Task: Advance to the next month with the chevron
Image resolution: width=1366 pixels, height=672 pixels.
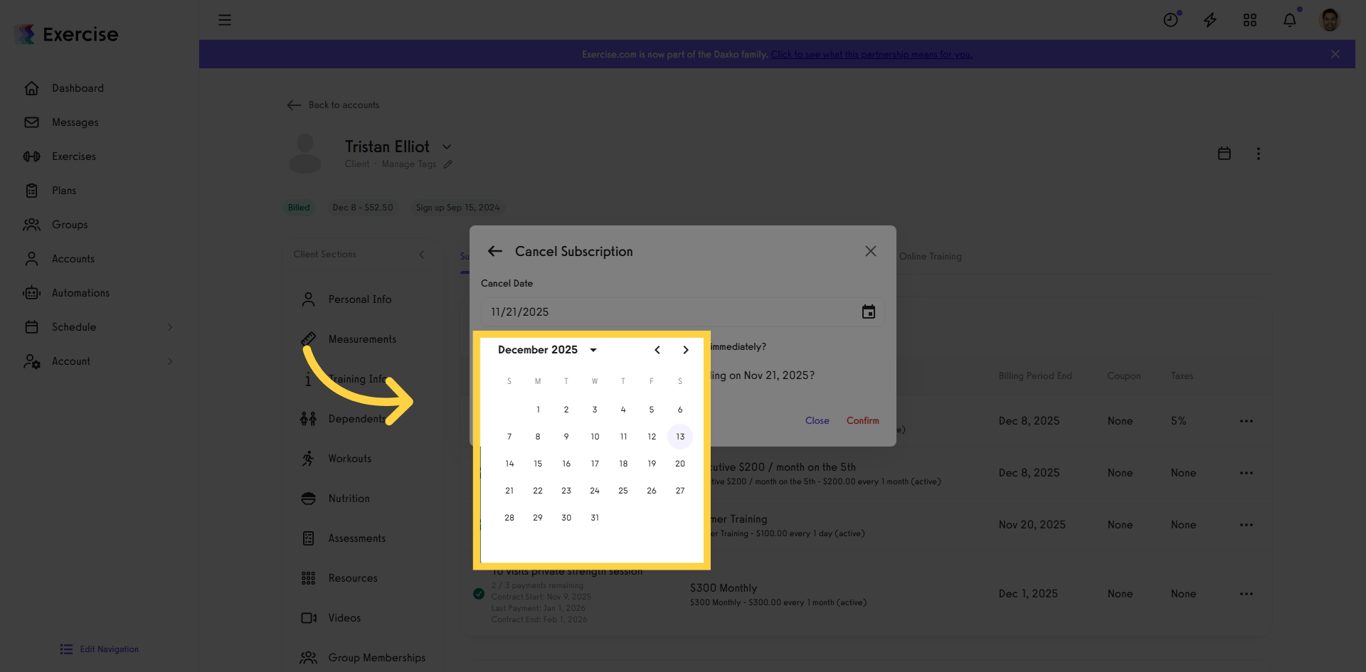Action: pos(685,350)
